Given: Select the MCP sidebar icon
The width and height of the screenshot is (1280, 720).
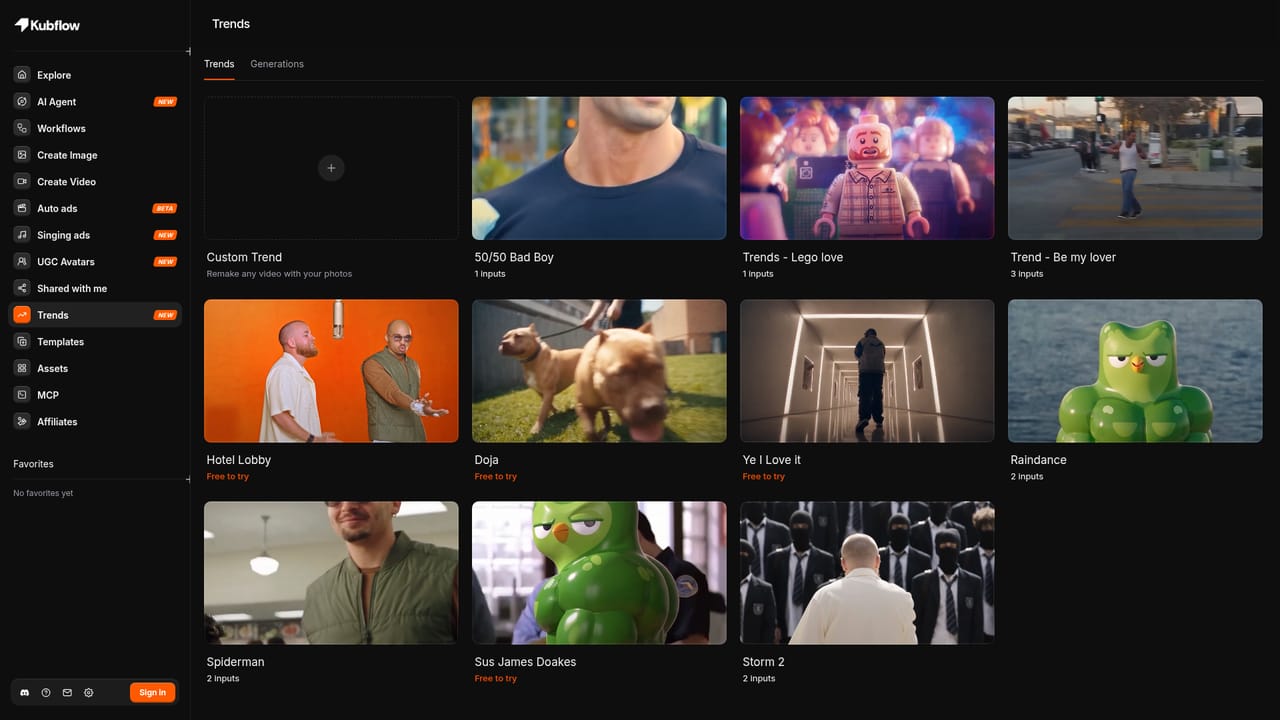Looking at the screenshot, I should (22, 395).
